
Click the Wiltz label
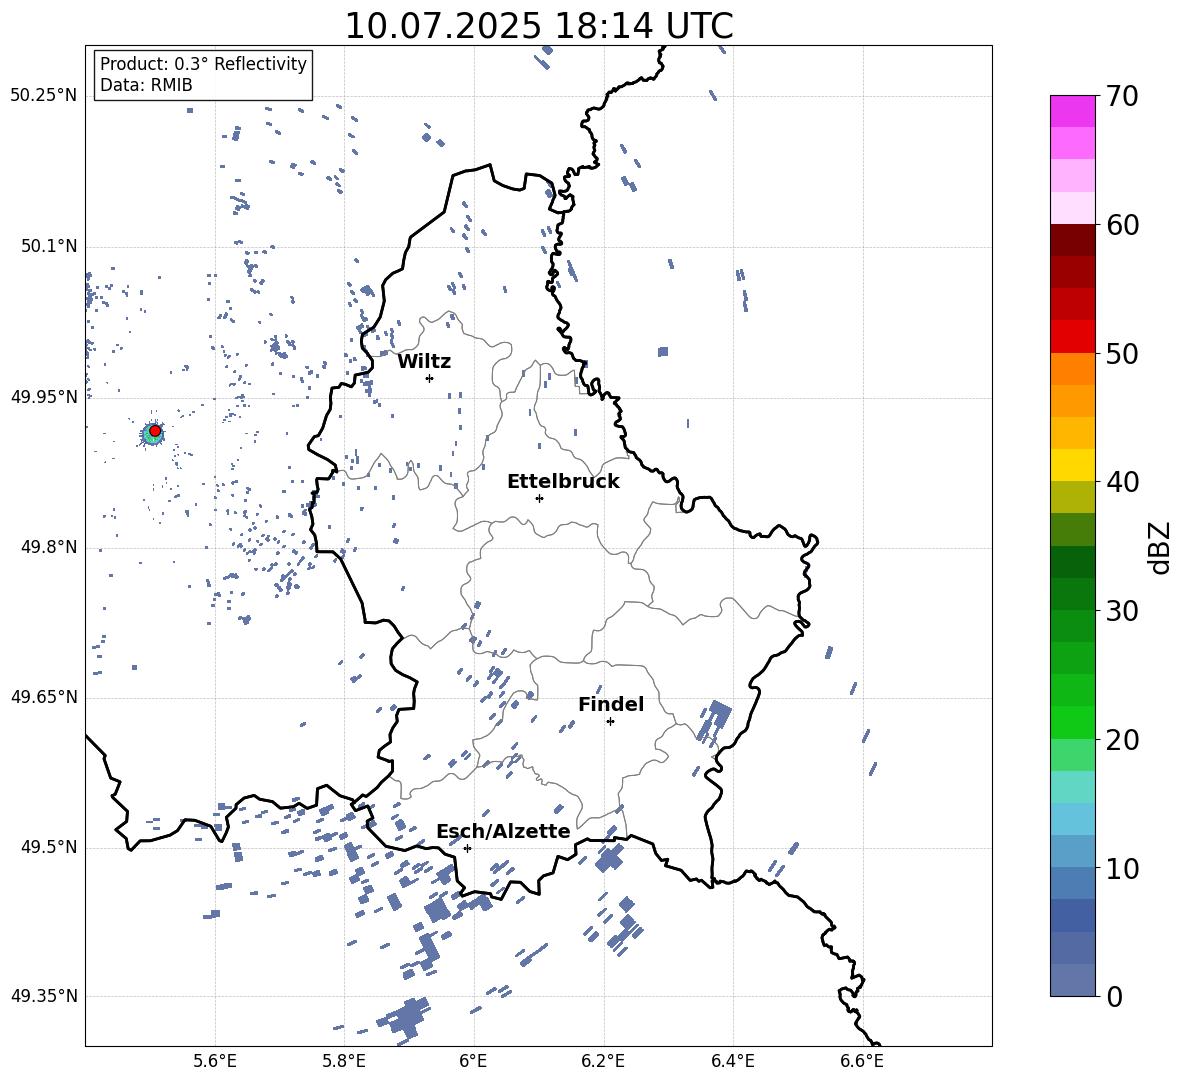[424, 362]
